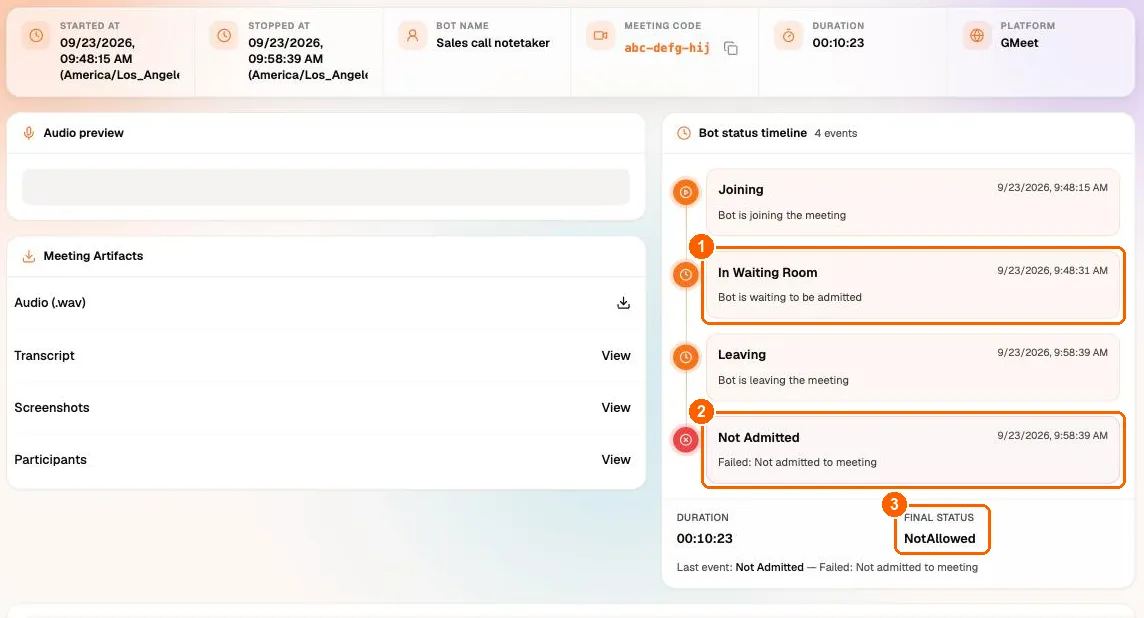Select the 'Meeting Artifacts' heading
The width and height of the screenshot is (1144, 618).
click(93, 256)
